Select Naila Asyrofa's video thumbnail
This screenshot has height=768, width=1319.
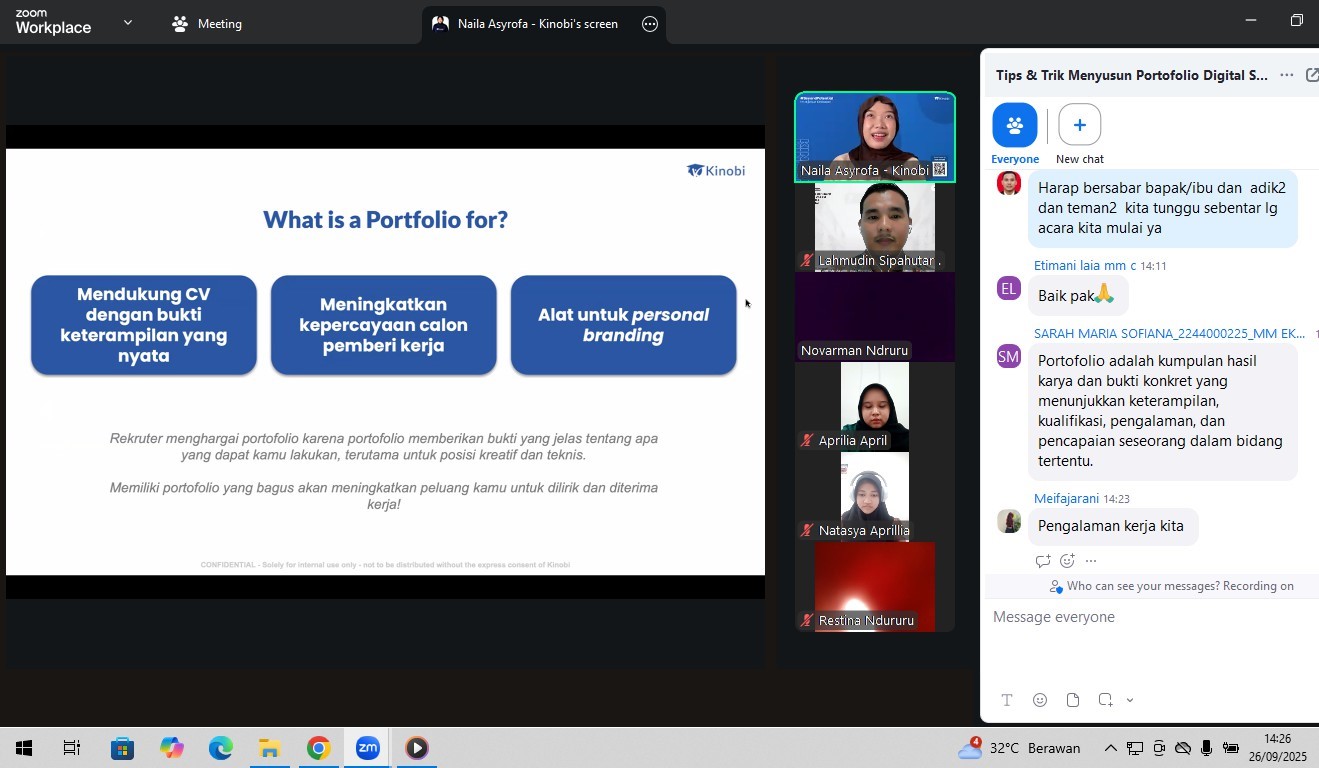pyautogui.click(x=875, y=137)
